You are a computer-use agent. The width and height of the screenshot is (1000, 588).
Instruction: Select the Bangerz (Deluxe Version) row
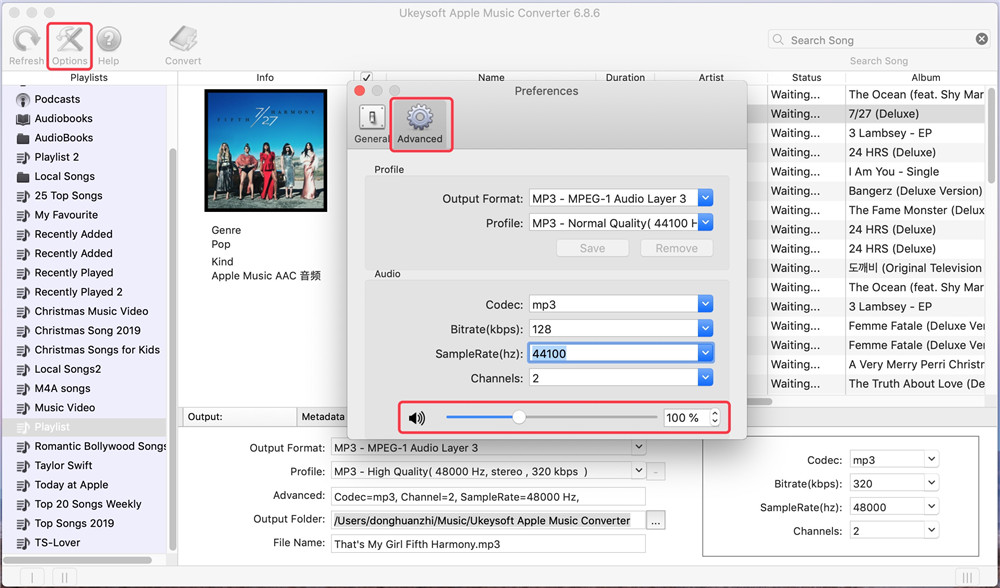(x=915, y=191)
